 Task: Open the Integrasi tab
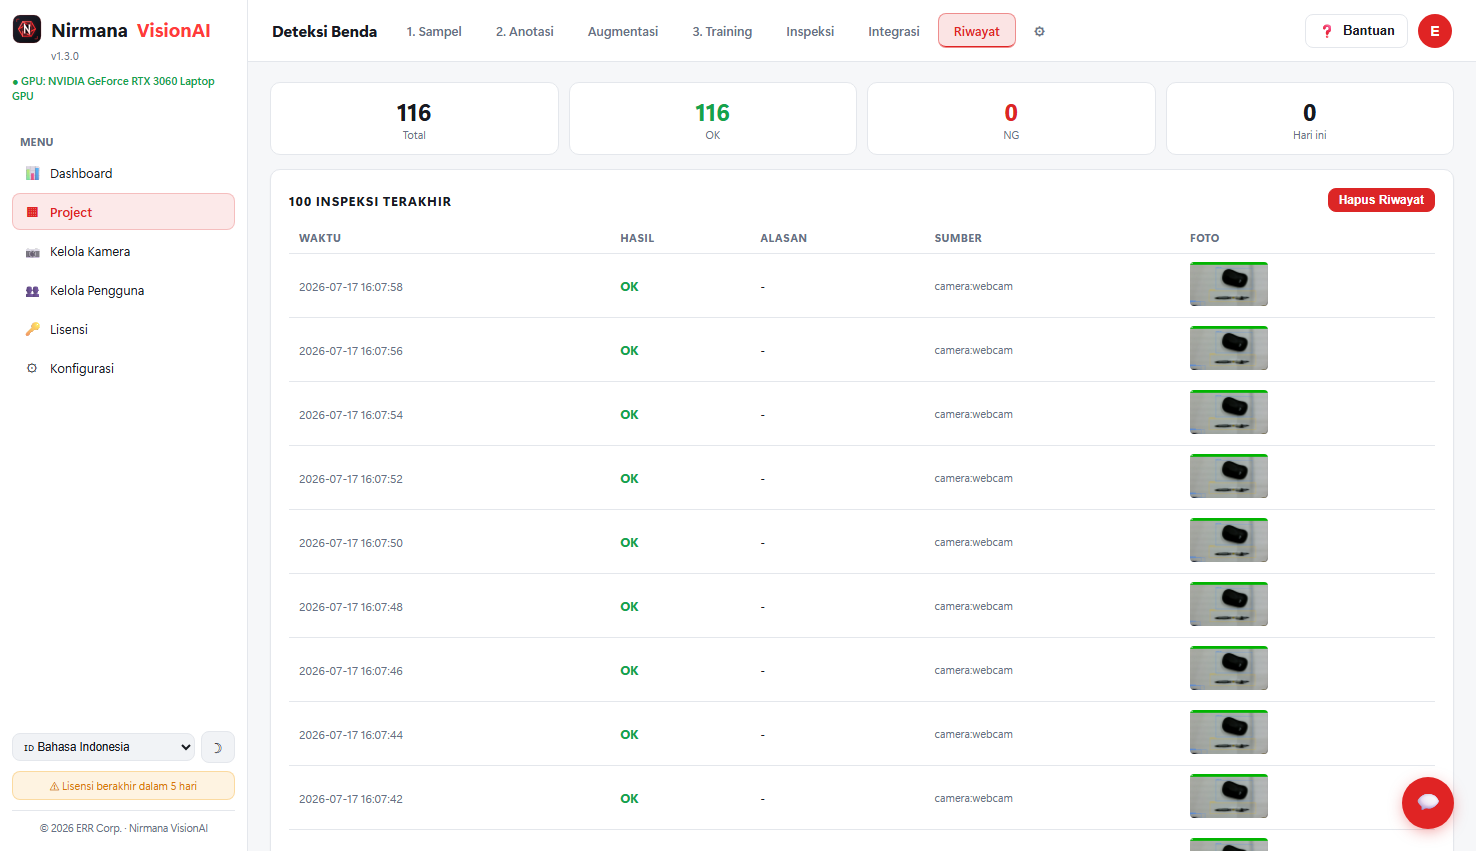(x=894, y=31)
